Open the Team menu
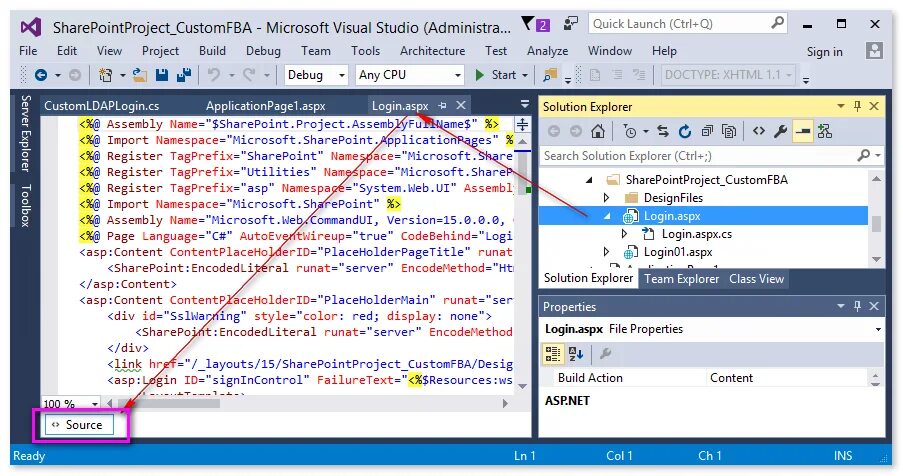The image size is (903, 476). tap(316, 51)
